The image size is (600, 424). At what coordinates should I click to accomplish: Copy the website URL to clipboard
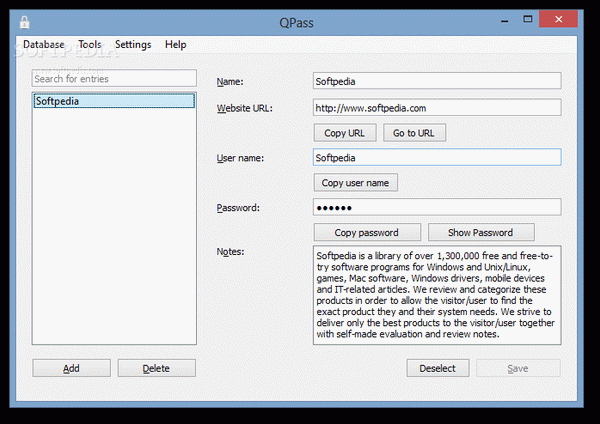345,133
